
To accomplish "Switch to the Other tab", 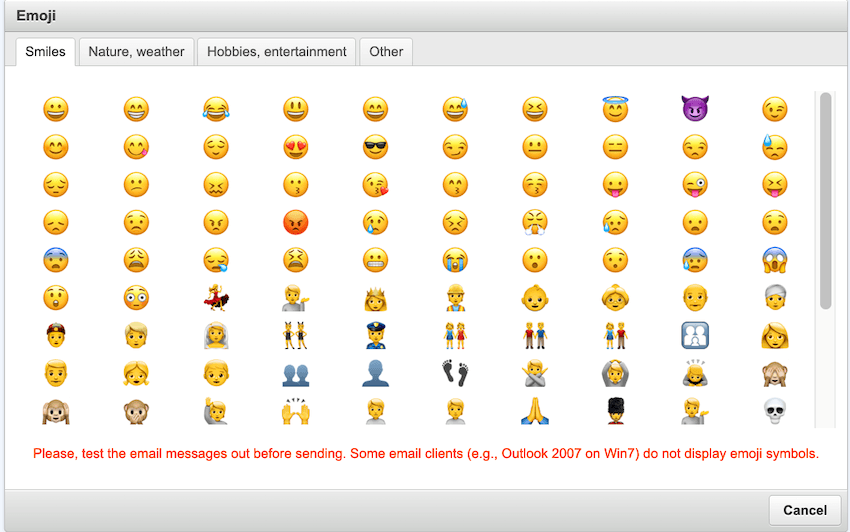I will coord(386,52).
